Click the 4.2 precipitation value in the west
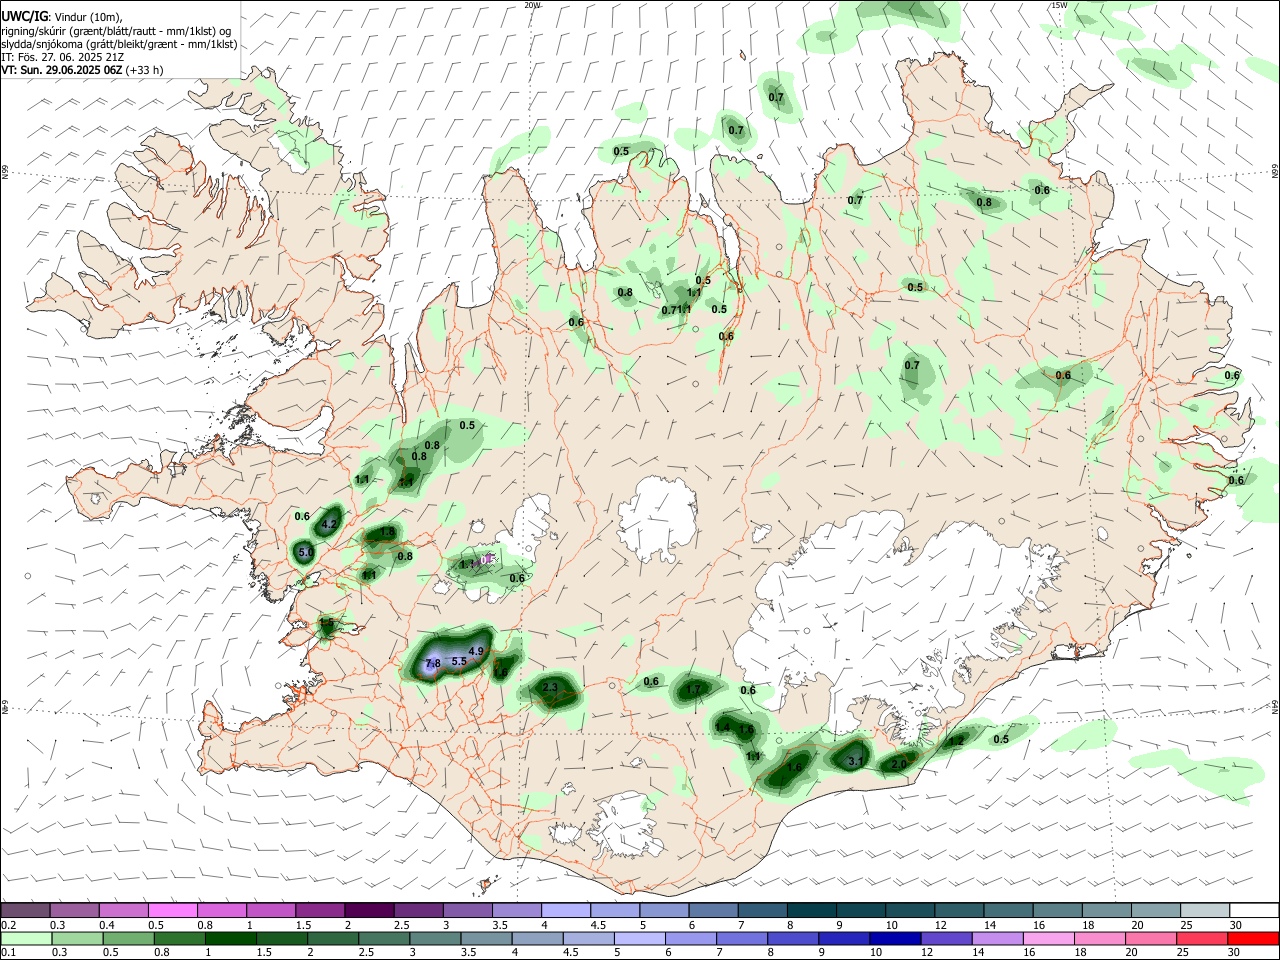Viewport: 1280px width, 960px height. (331, 524)
